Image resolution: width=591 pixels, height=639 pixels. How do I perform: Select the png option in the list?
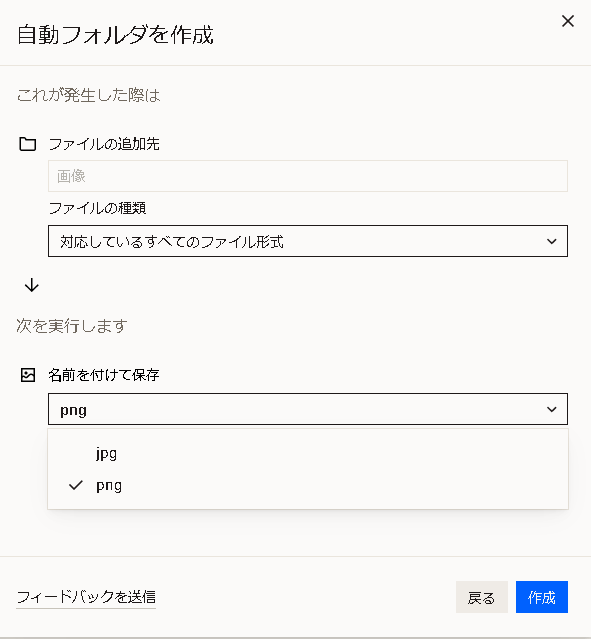pos(308,485)
